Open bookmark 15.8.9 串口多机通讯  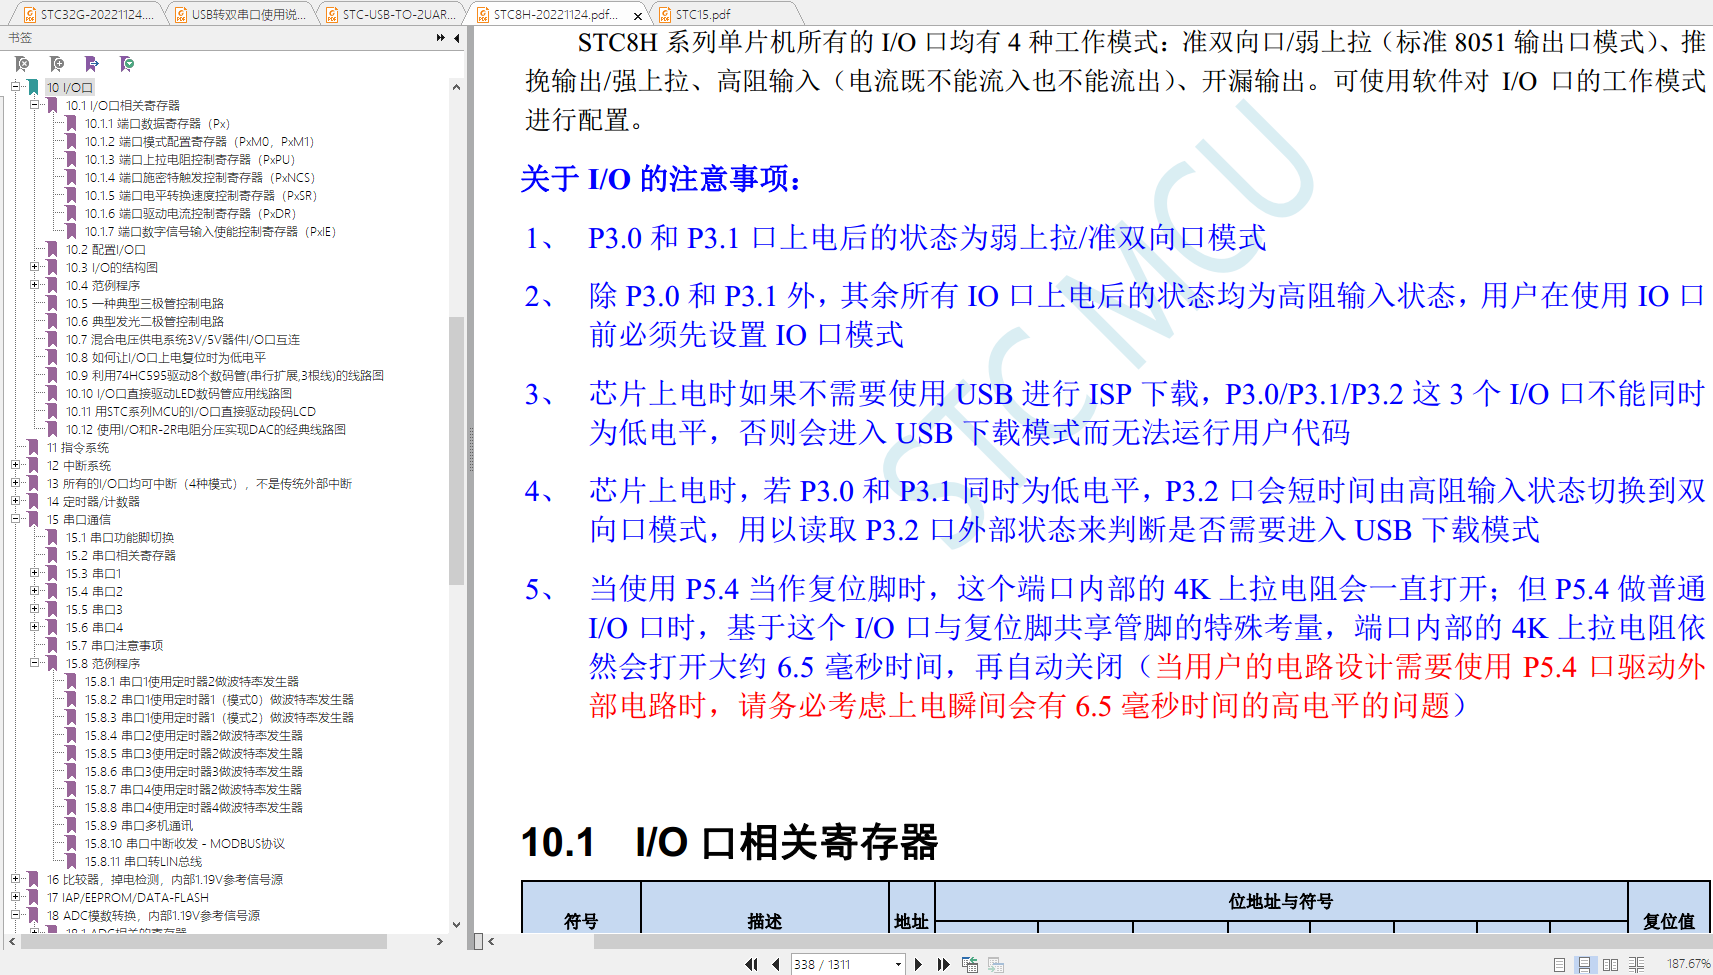point(139,826)
